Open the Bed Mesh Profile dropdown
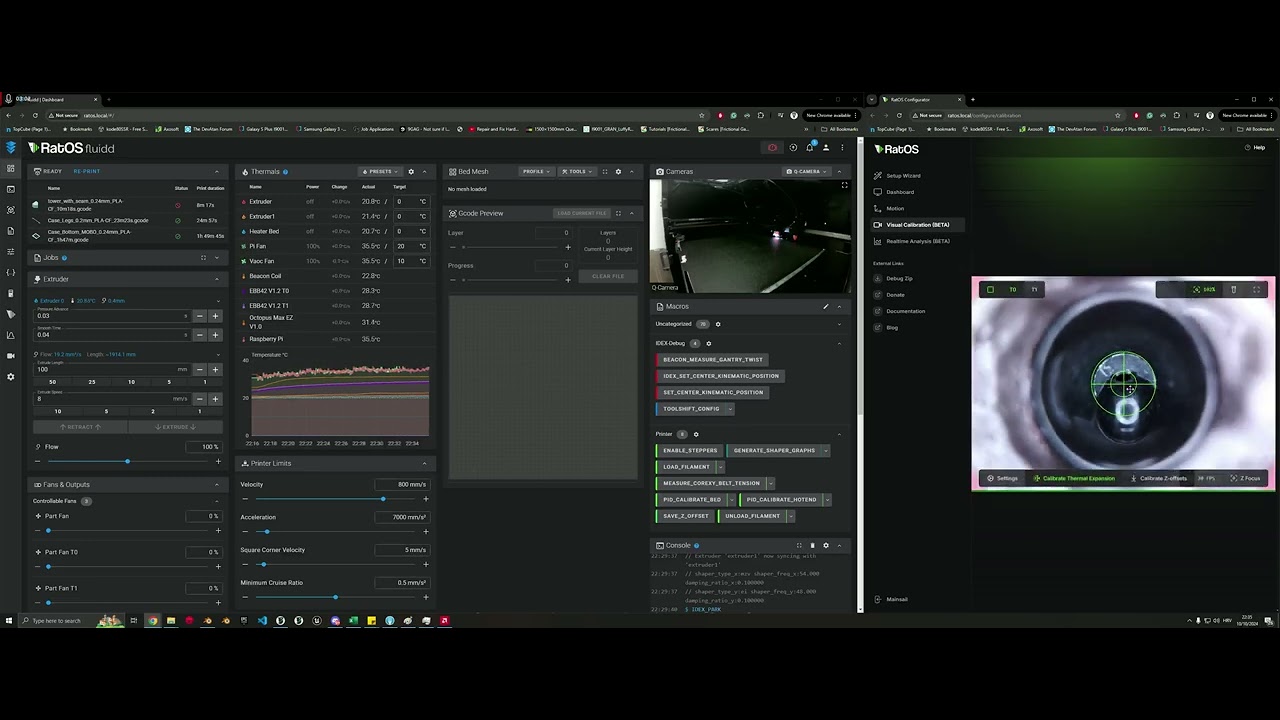 point(536,172)
